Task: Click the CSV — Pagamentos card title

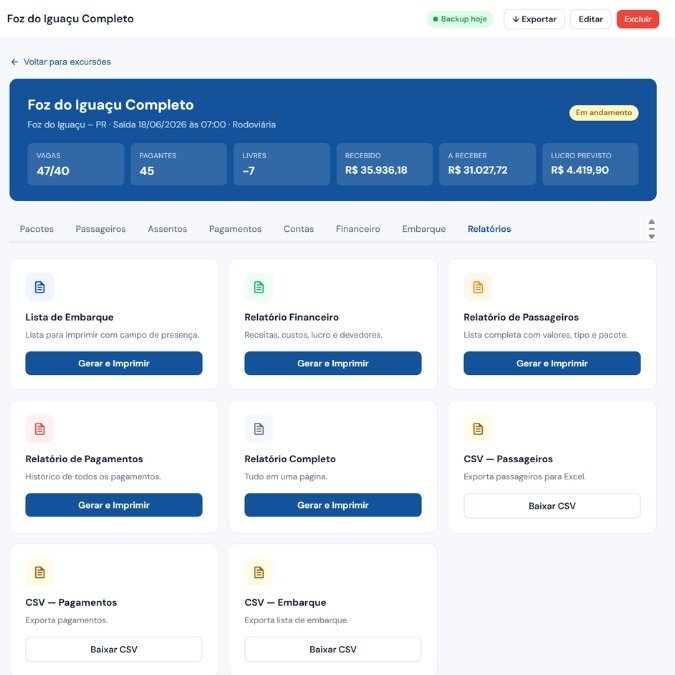Action: (71, 602)
